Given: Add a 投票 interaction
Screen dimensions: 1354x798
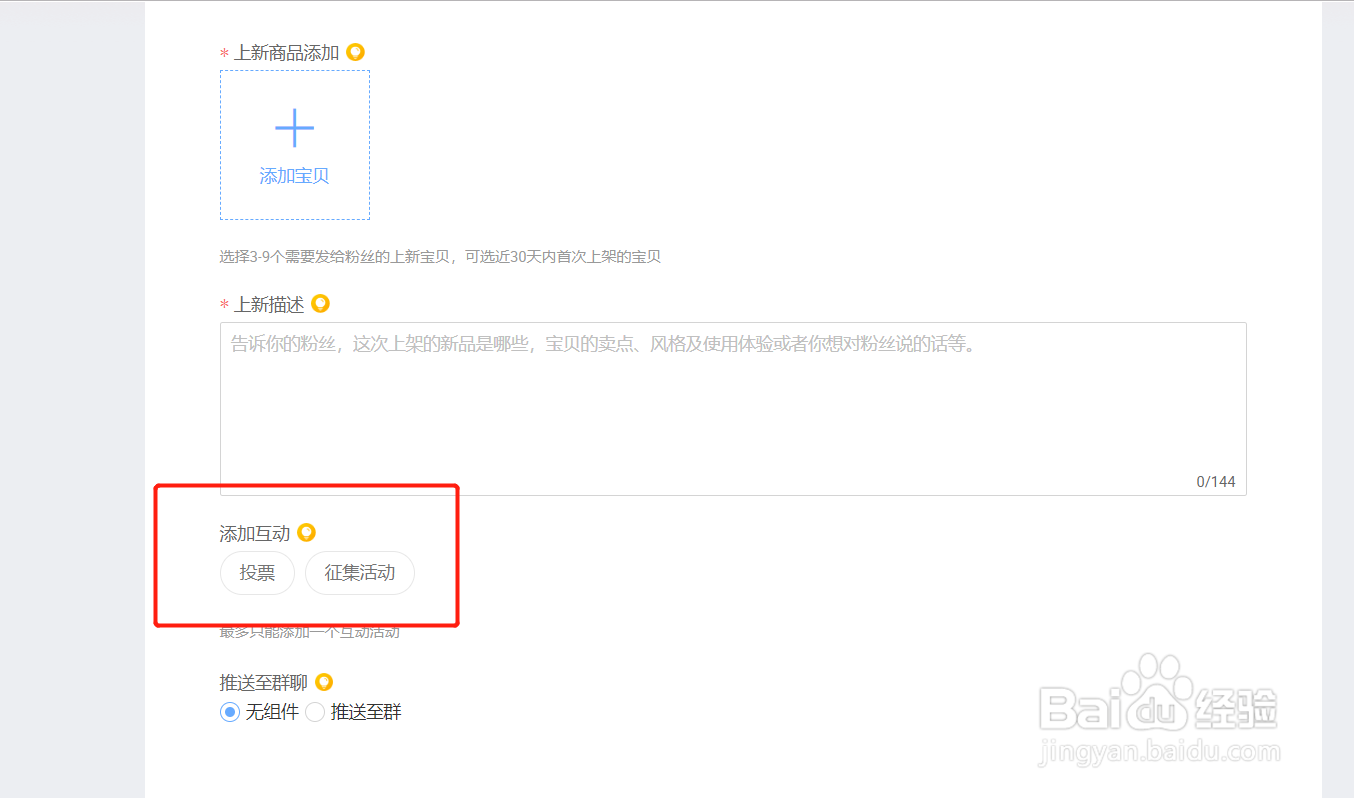Looking at the screenshot, I should tap(257, 573).
